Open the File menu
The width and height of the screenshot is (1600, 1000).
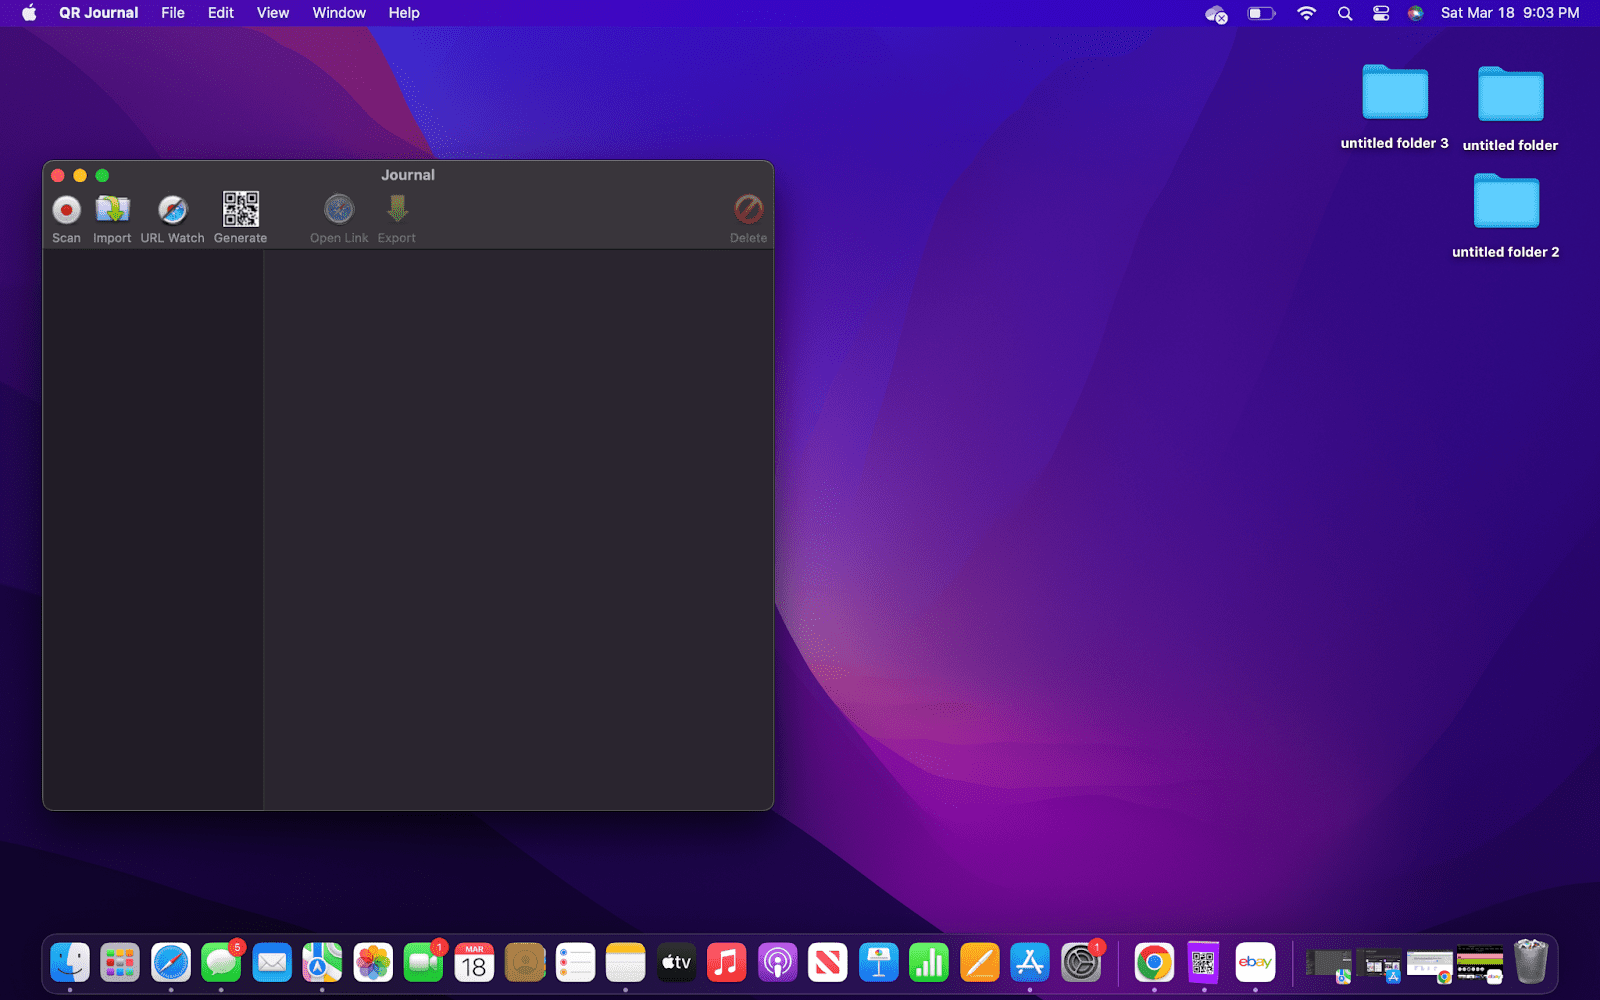pyautogui.click(x=173, y=13)
